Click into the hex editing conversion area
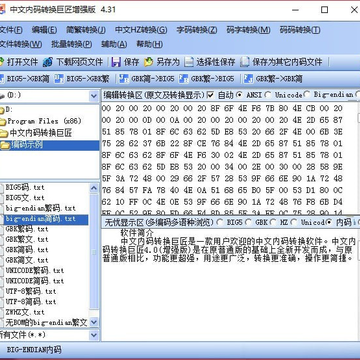 (x=229, y=158)
